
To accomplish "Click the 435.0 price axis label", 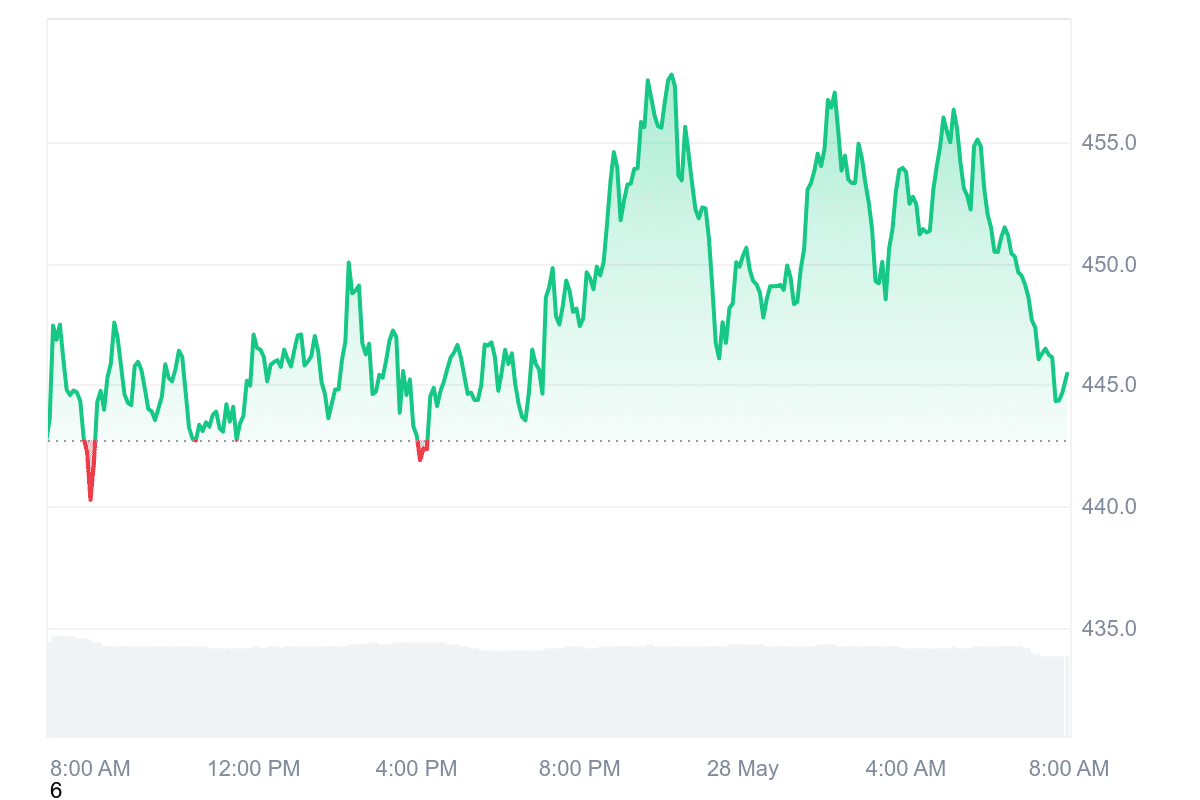I will [1109, 629].
